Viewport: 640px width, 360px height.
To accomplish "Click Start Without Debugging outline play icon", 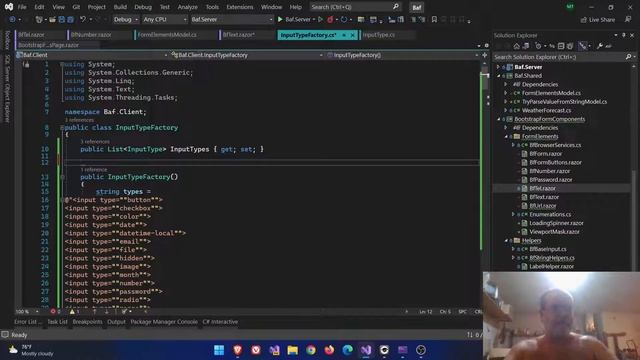I will point(320,19).
